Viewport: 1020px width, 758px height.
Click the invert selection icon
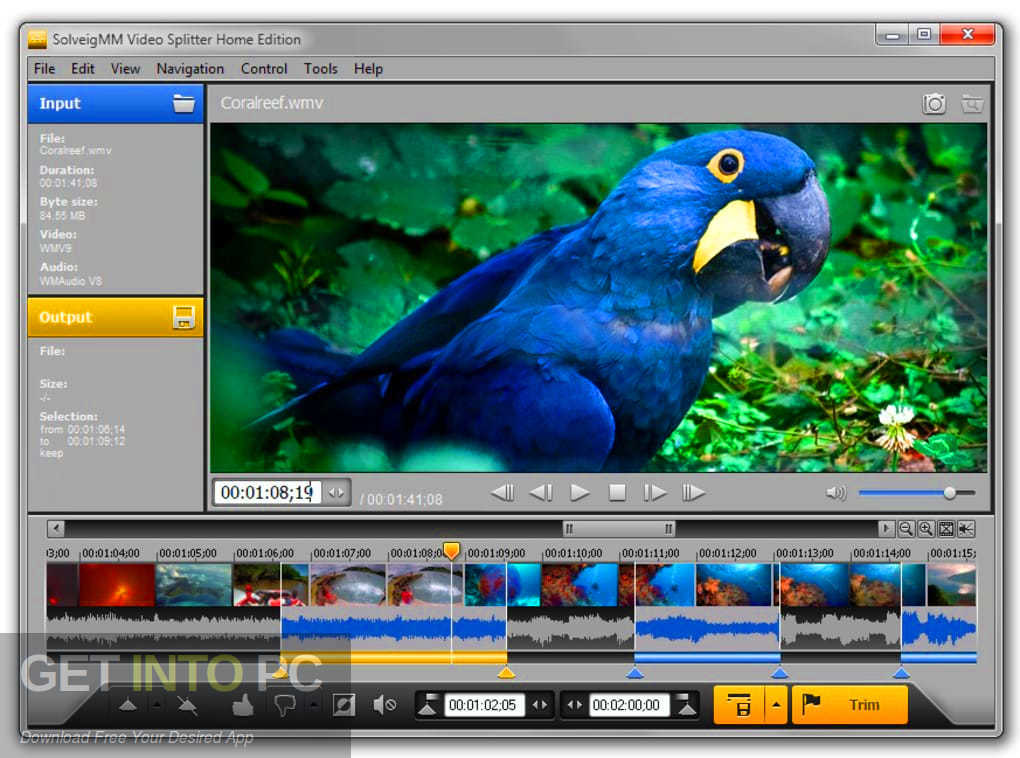(344, 705)
